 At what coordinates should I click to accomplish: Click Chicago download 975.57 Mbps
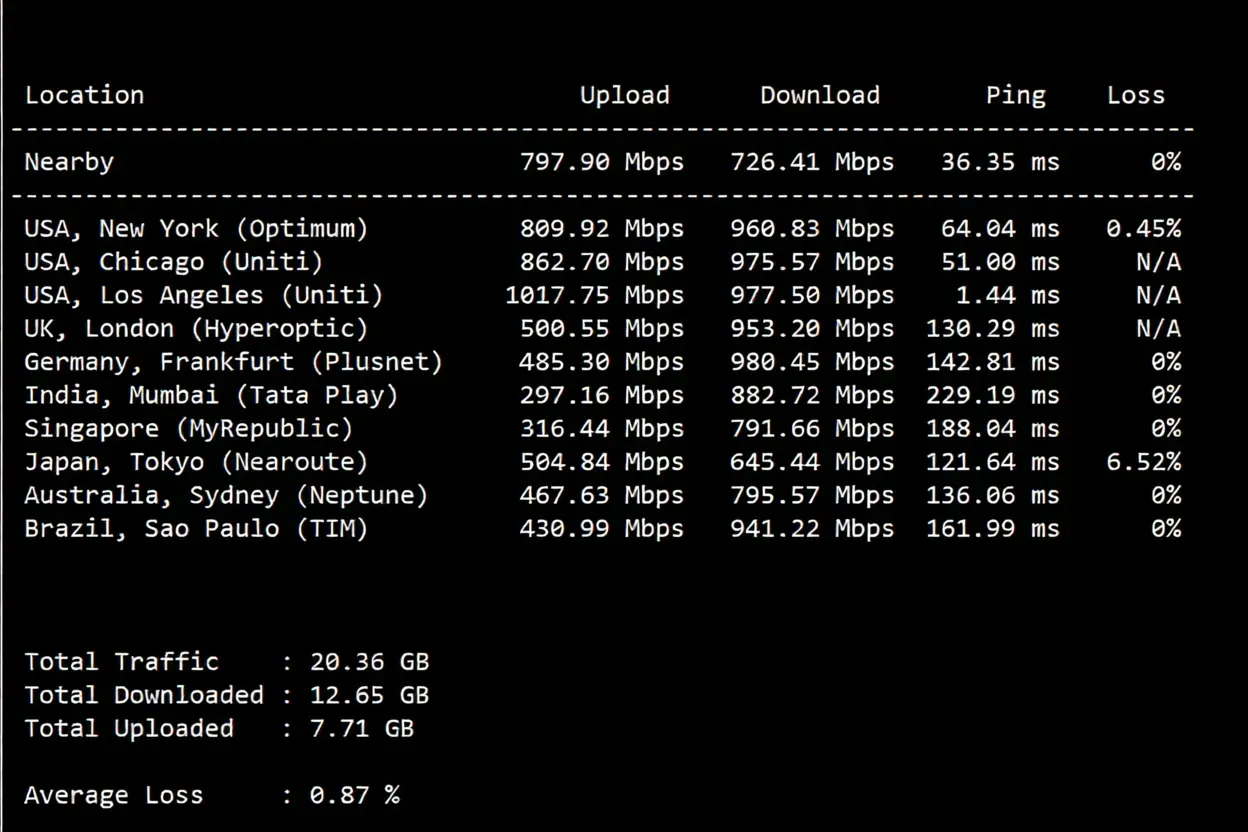pyautogui.click(x=812, y=262)
